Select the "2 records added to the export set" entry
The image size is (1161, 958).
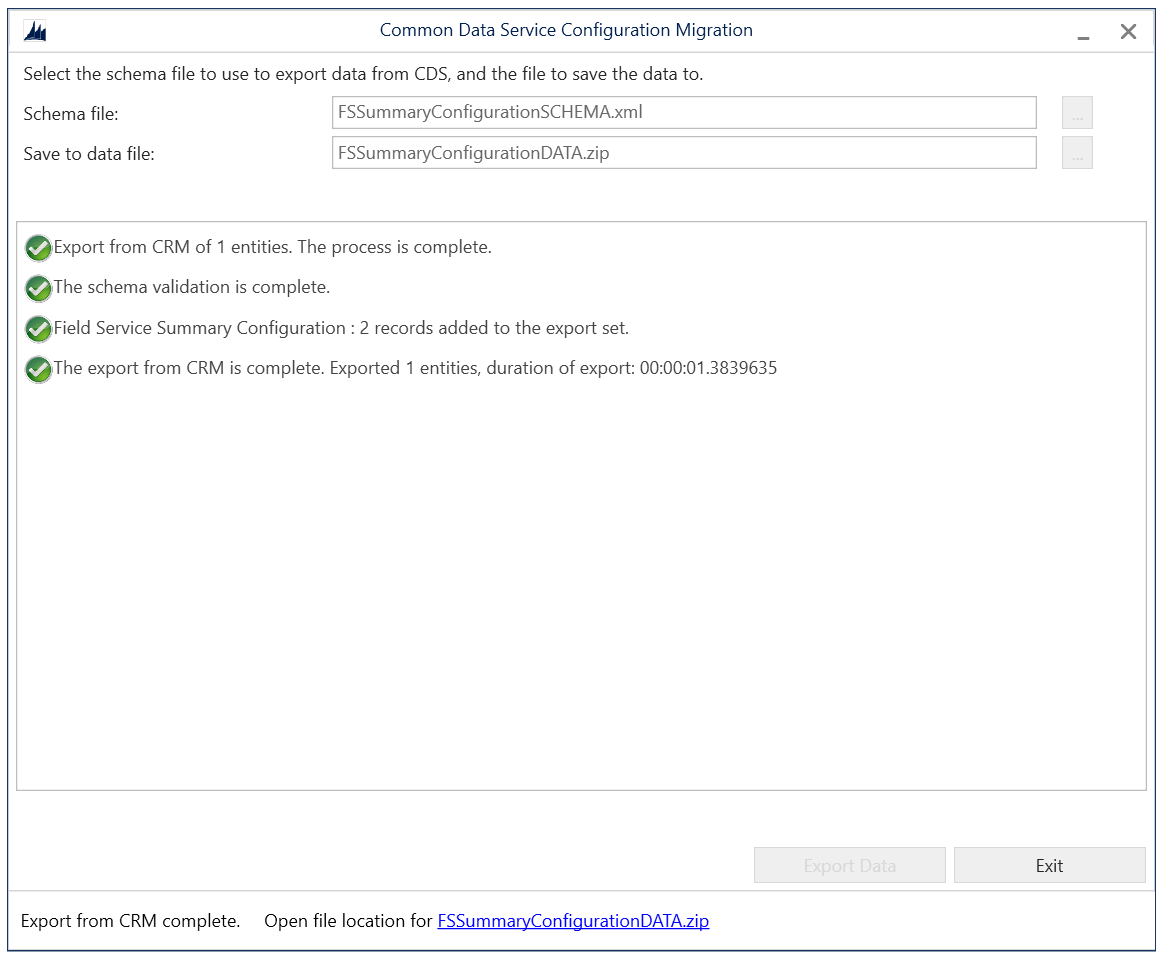(x=341, y=328)
